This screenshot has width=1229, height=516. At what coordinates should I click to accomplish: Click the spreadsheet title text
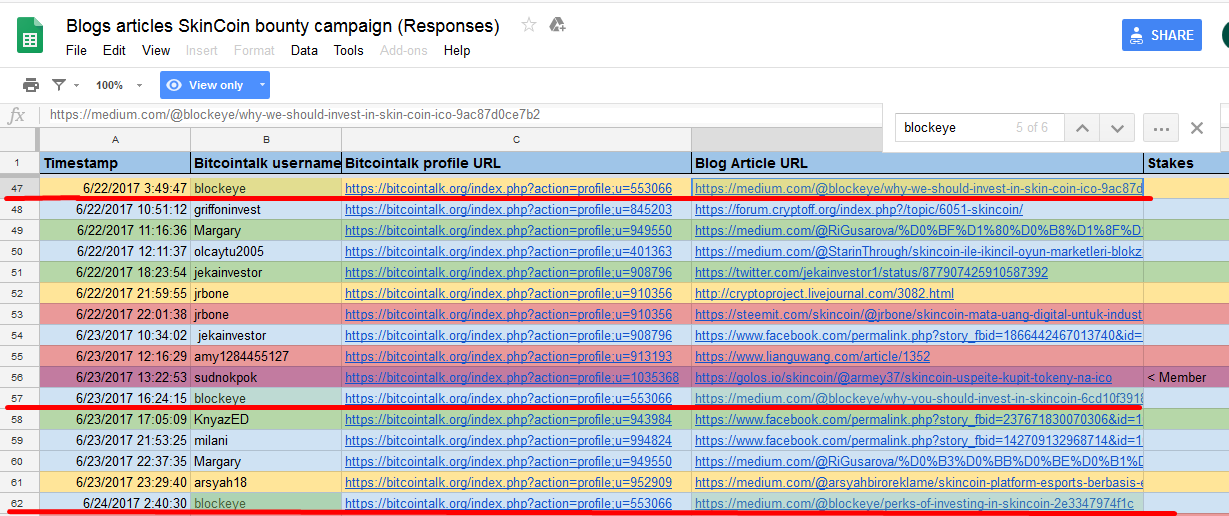283,25
